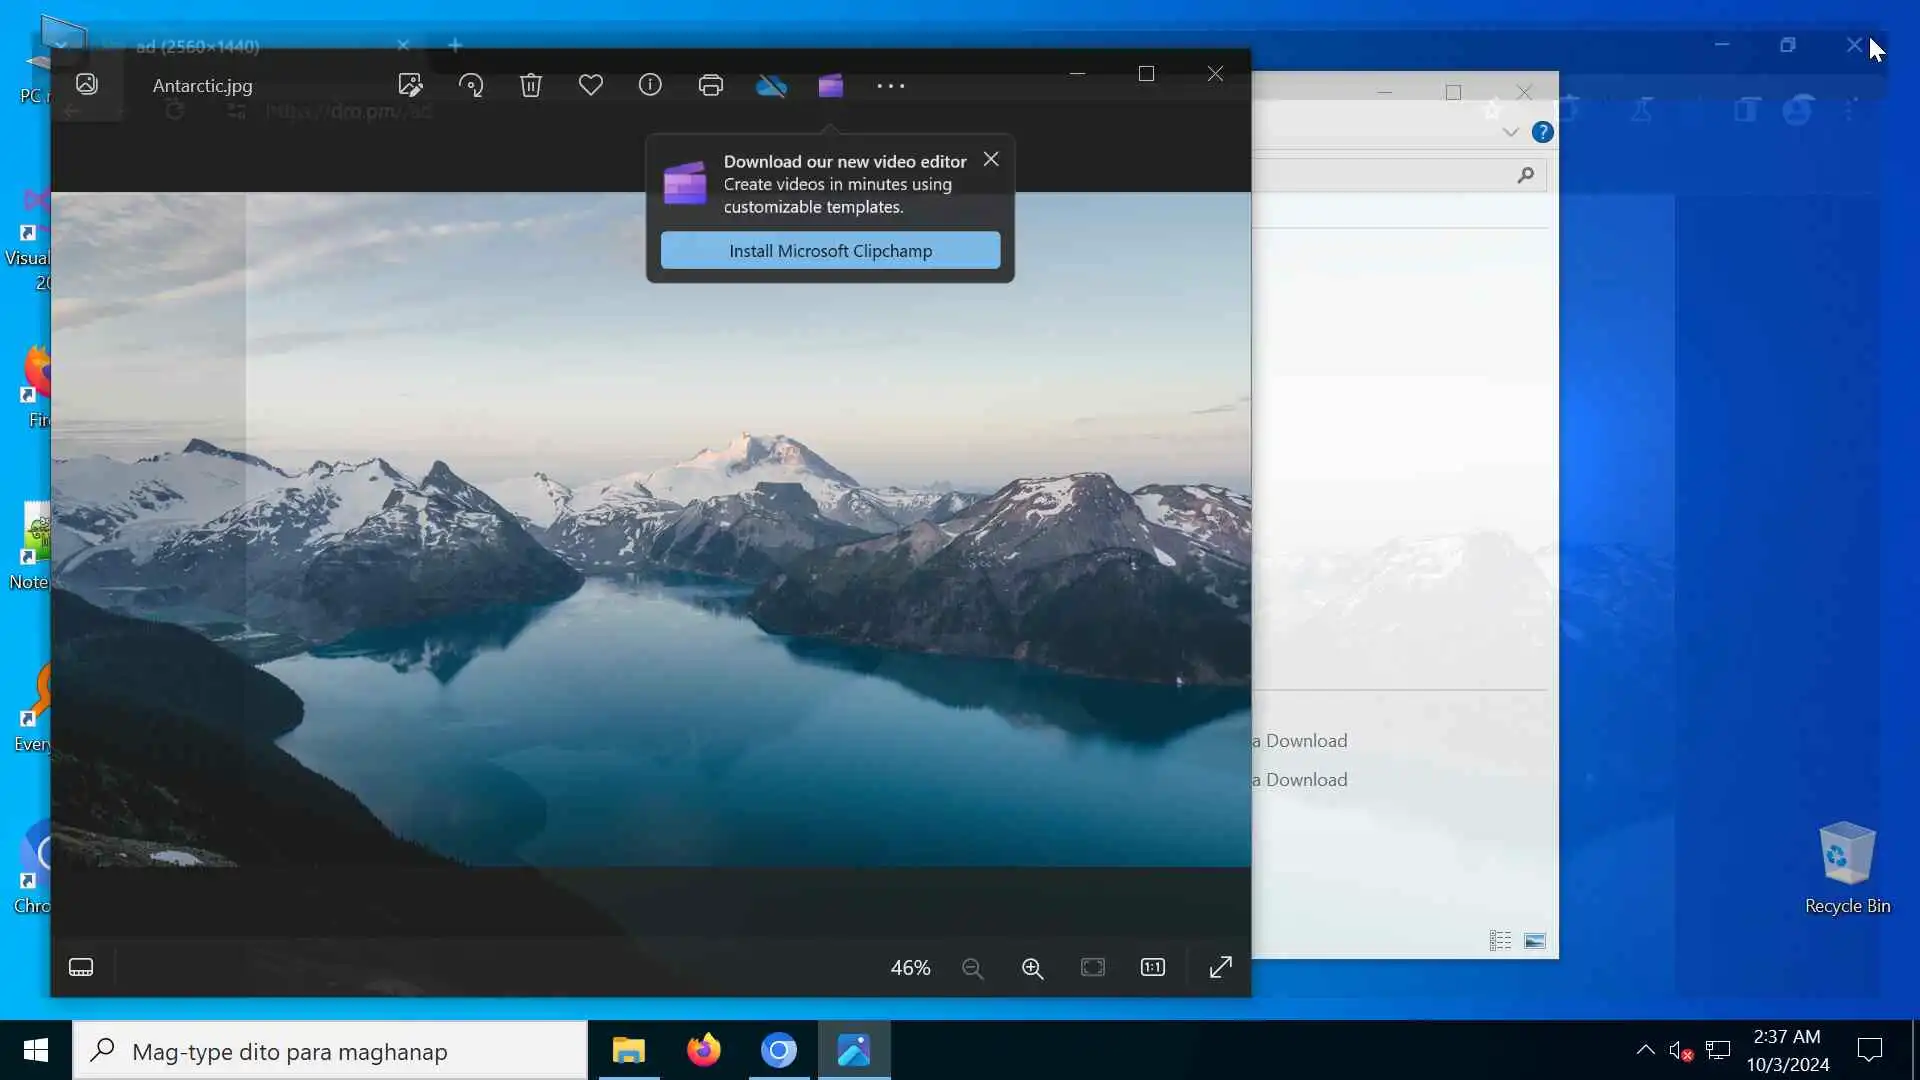This screenshot has width=1920, height=1080.
Task: Mark the photo as favorite
Action: tap(591, 85)
